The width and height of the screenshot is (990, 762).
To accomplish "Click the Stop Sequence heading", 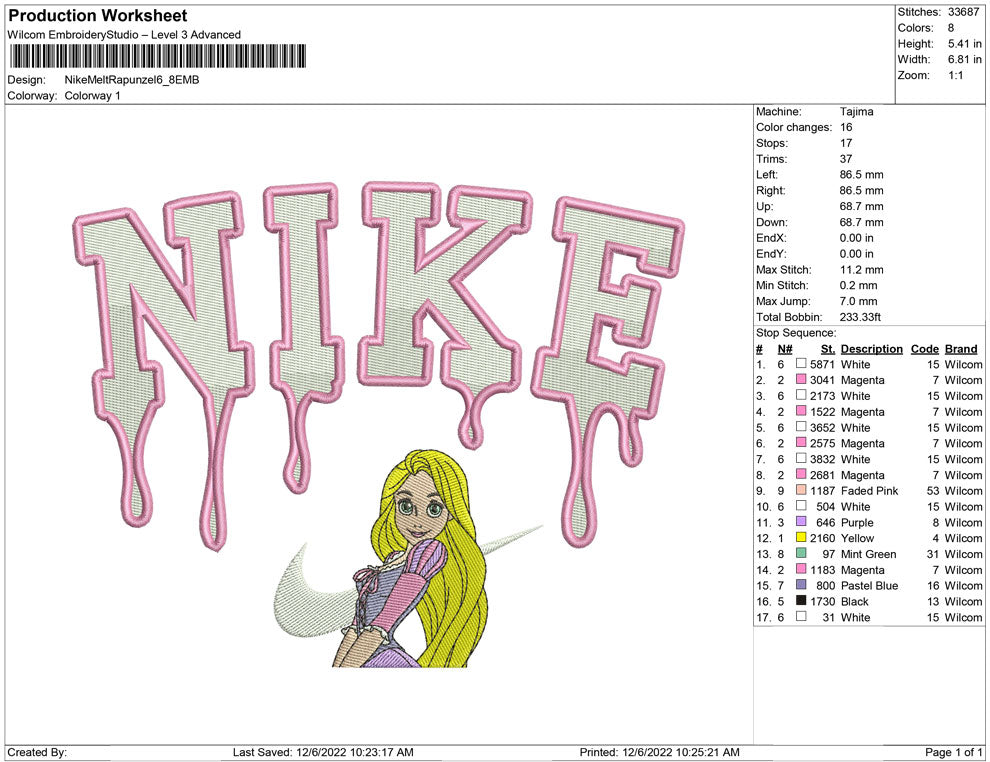I will pos(796,333).
